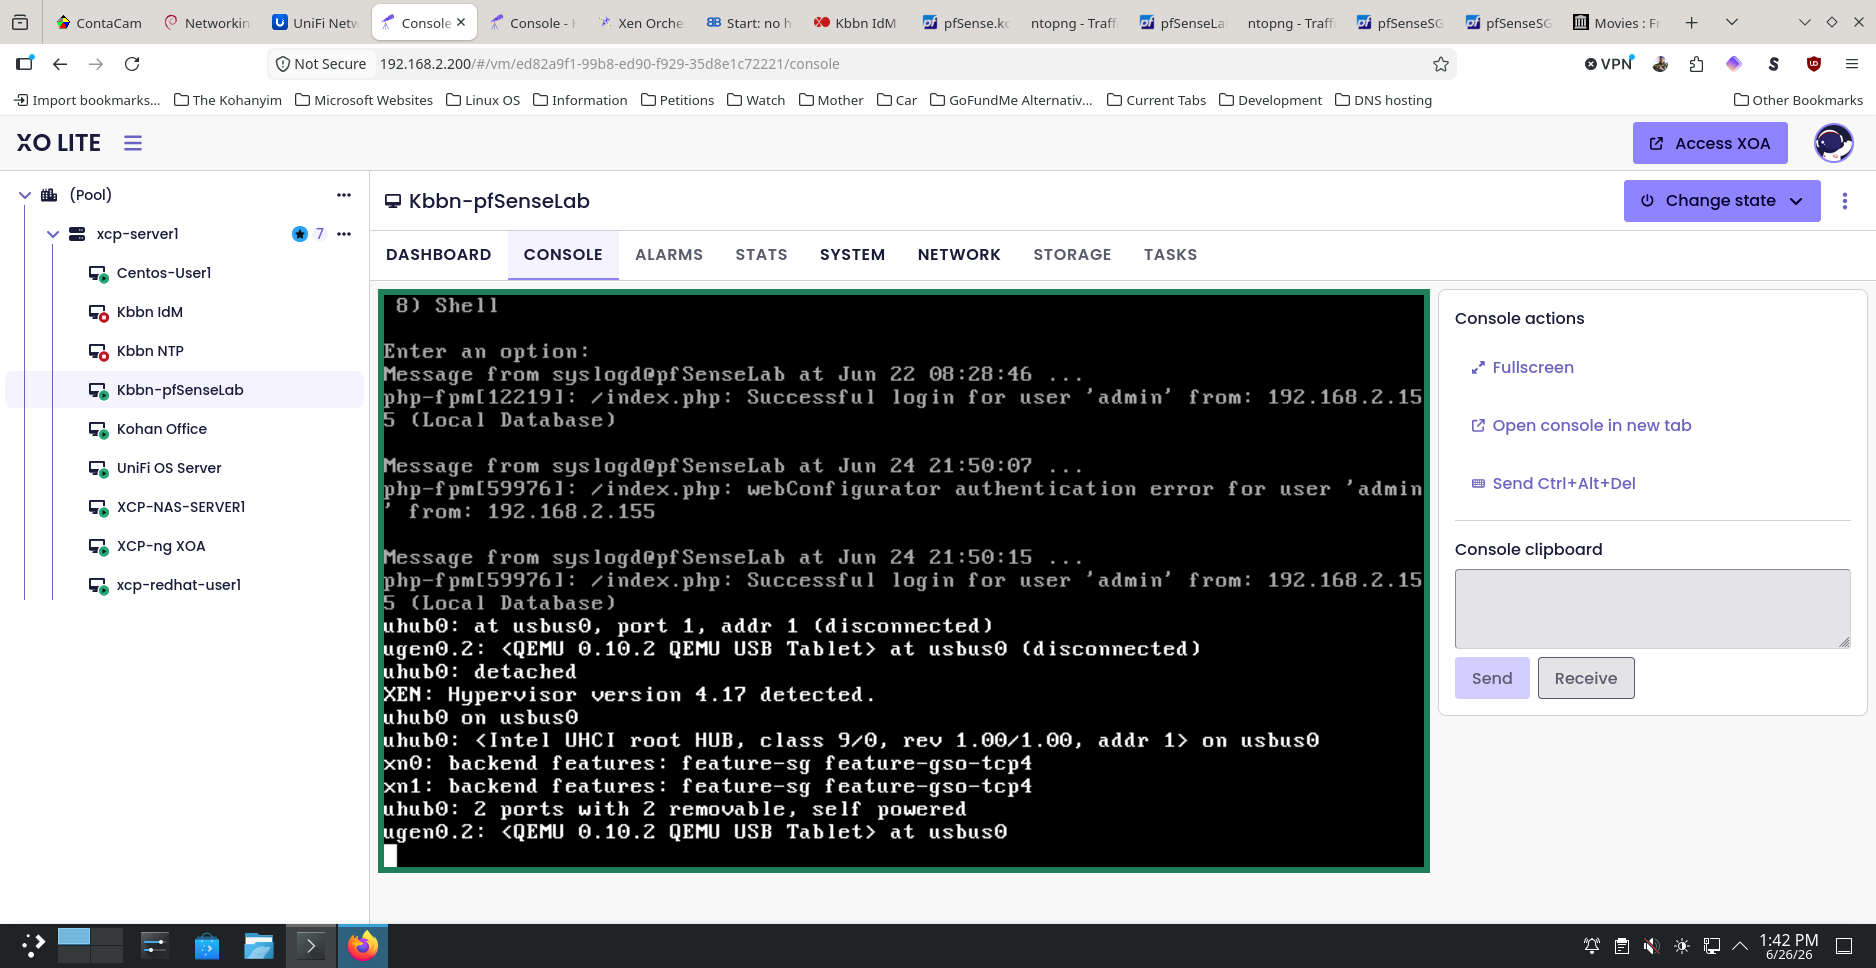Open Firefox from the taskbar
The image size is (1876, 968).
363,945
